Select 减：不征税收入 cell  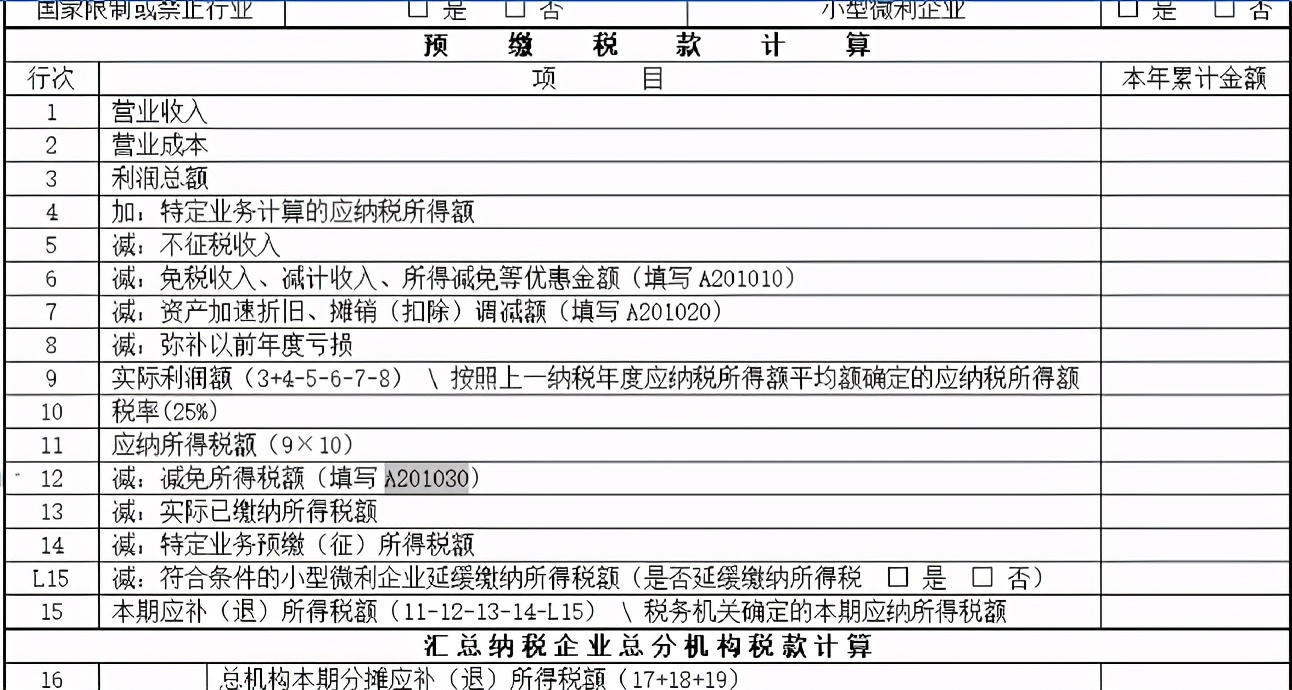click(x=599, y=245)
